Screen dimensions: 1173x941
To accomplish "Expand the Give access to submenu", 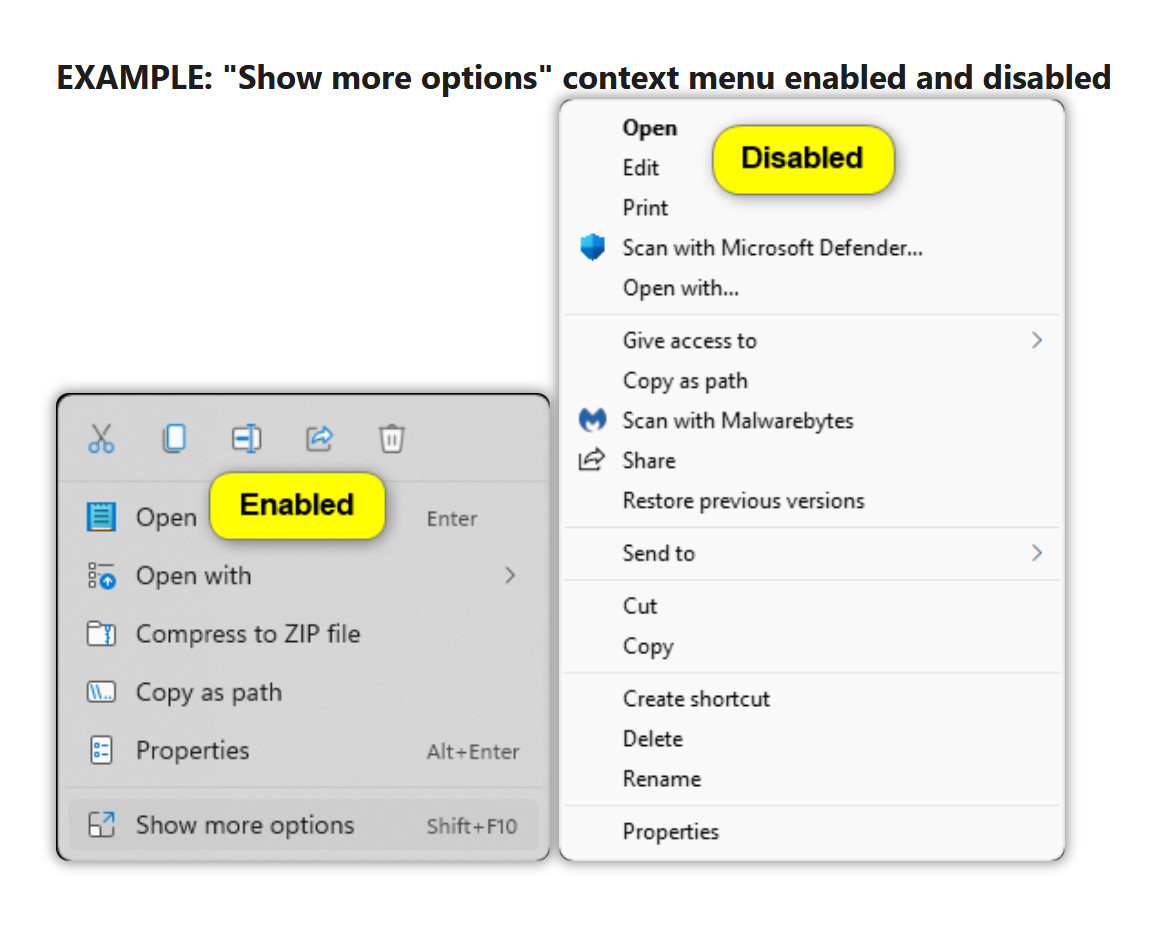I will pyautogui.click(x=1037, y=340).
